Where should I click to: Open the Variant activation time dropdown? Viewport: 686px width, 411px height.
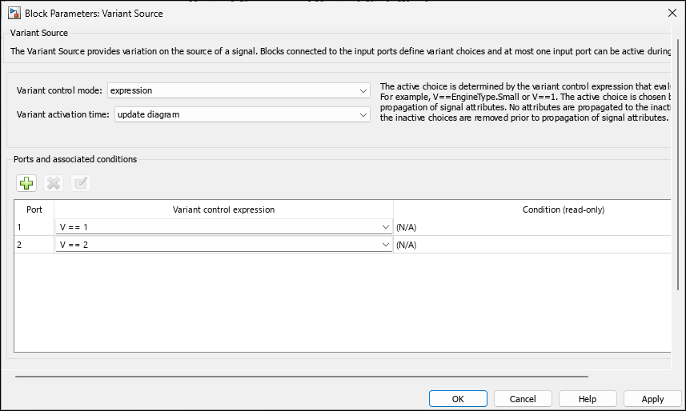(242, 114)
